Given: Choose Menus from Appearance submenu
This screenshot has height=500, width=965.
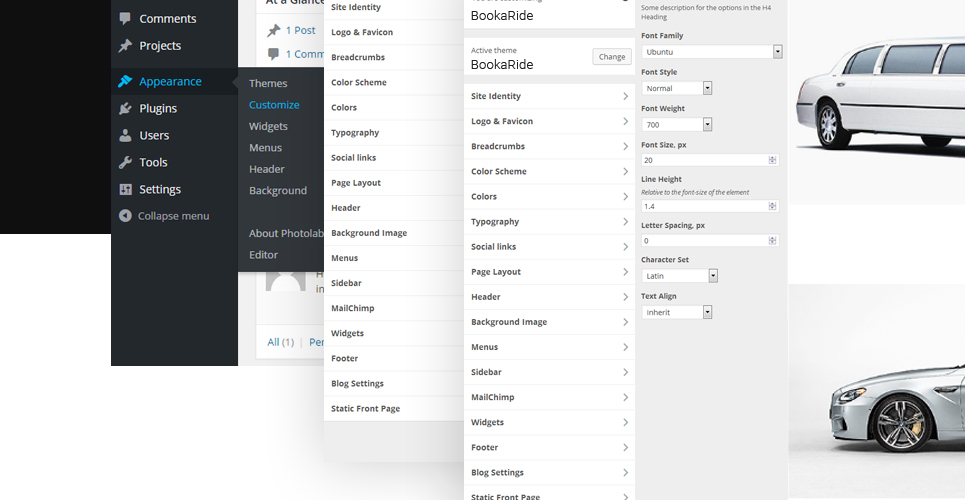Looking at the screenshot, I should coord(265,148).
